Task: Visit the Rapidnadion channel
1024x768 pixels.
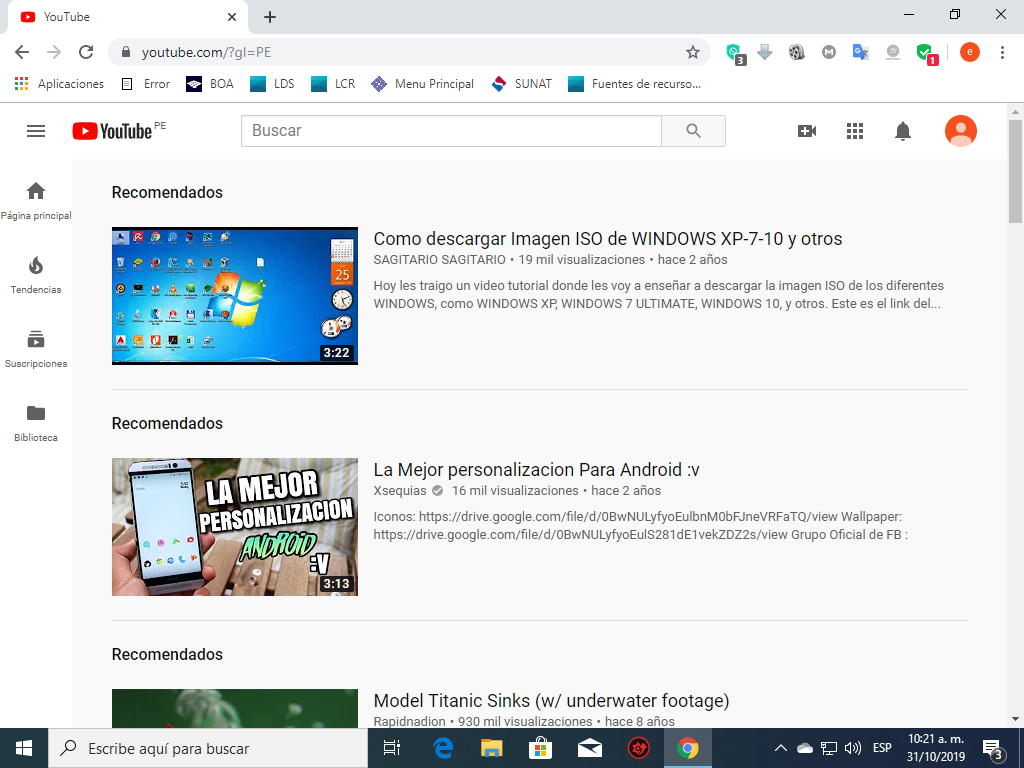Action: tap(409, 722)
